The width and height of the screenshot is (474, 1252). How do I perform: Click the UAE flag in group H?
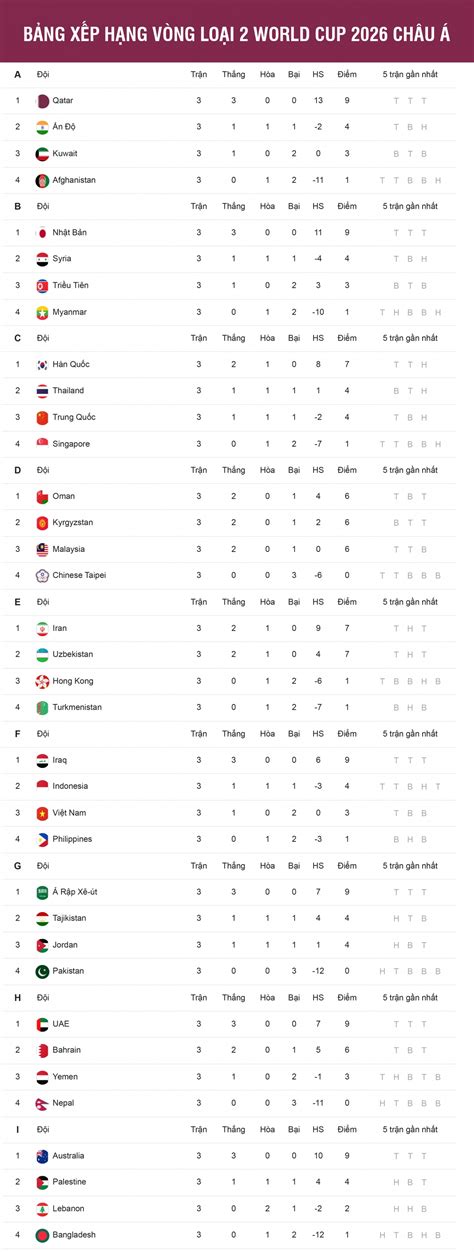[x=42, y=1024]
